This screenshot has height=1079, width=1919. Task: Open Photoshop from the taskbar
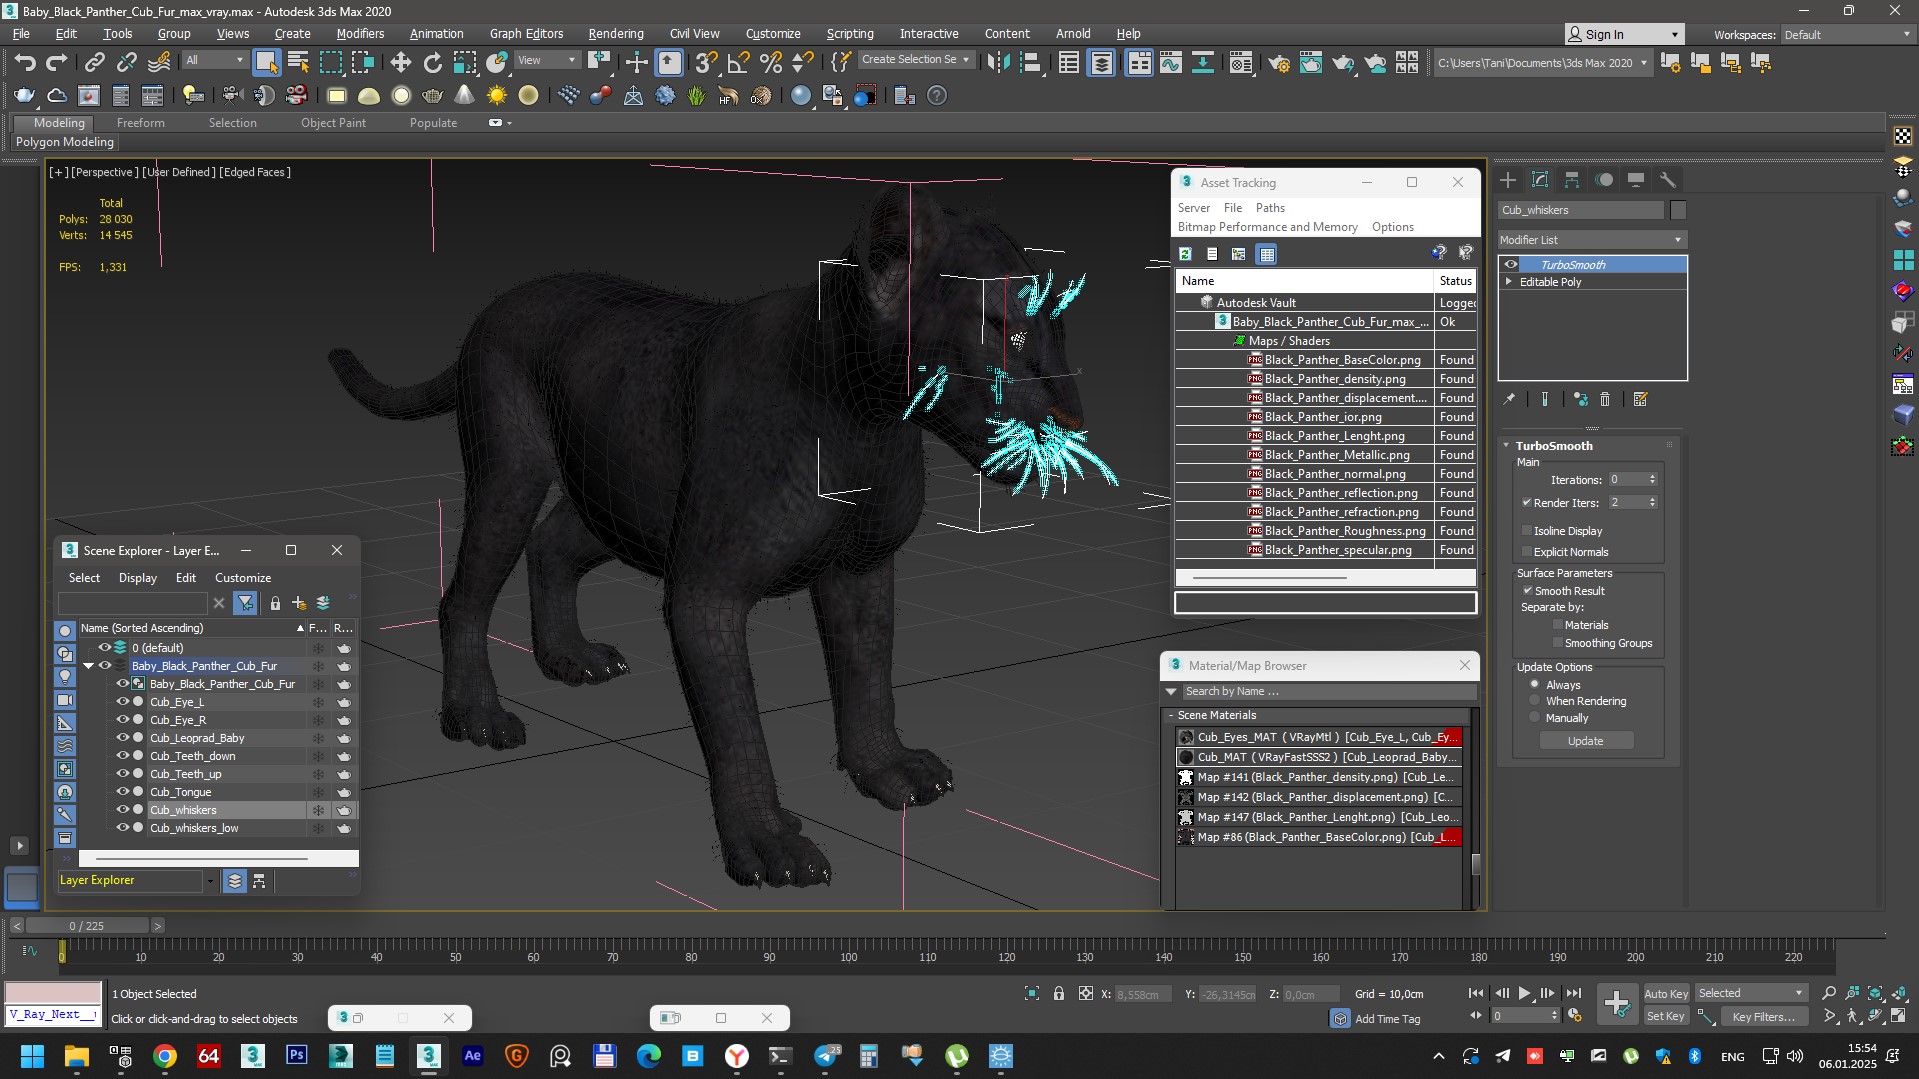point(297,1056)
